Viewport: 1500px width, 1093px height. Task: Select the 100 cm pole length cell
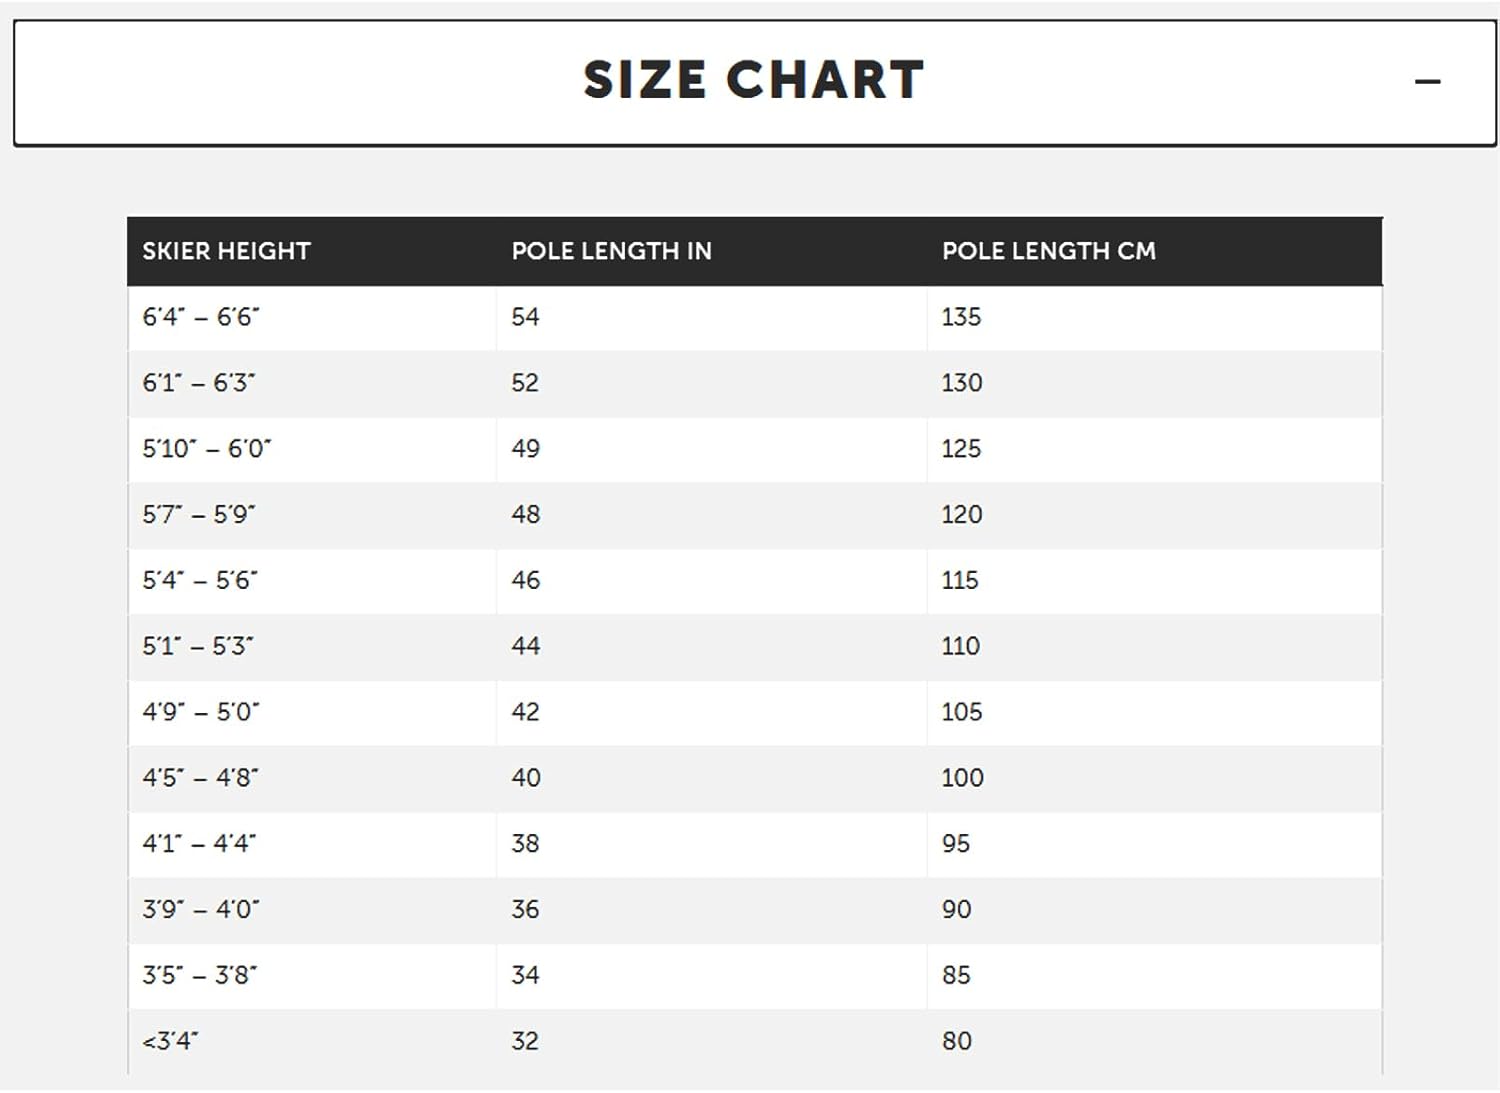pos(962,778)
